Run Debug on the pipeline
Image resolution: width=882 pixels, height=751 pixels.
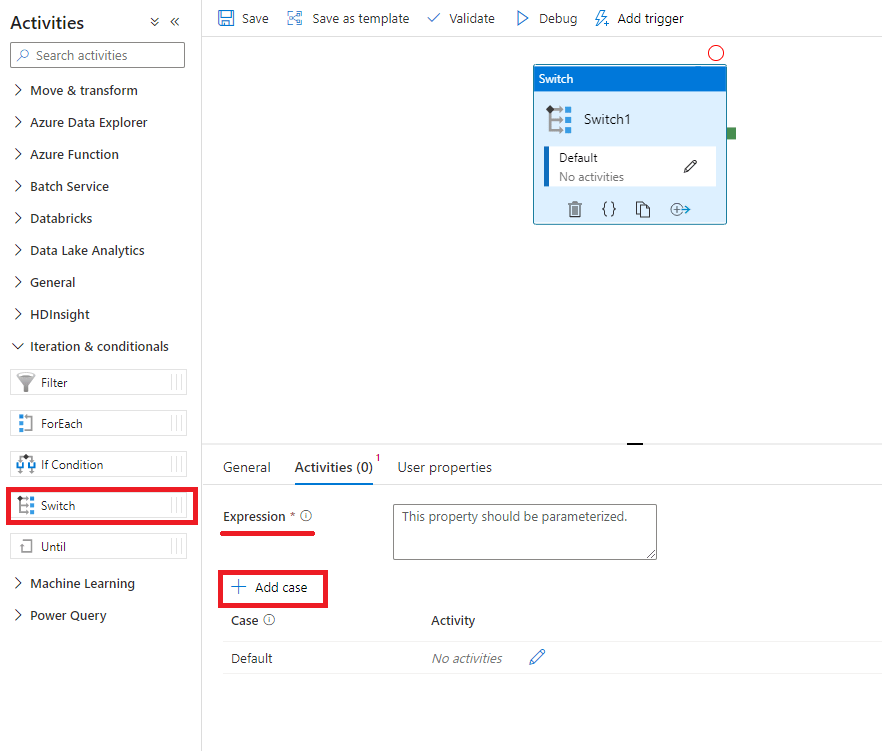click(x=547, y=18)
